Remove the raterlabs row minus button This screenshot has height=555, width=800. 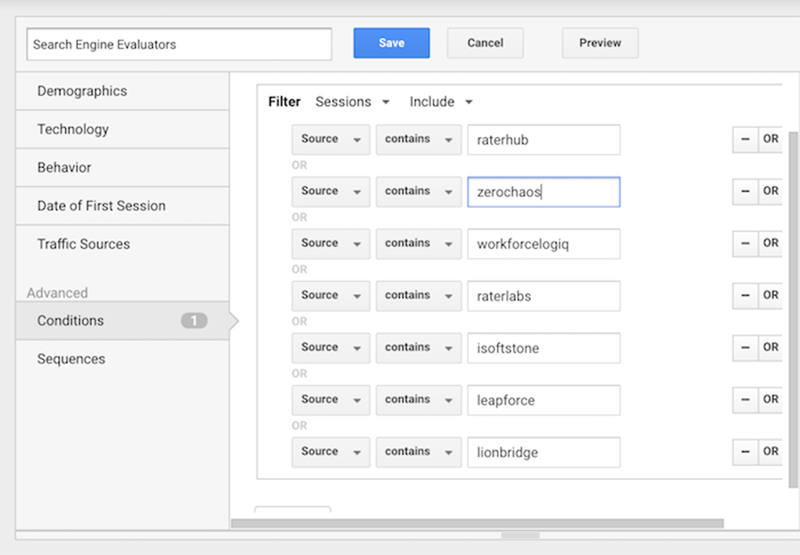(x=745, y=295)
